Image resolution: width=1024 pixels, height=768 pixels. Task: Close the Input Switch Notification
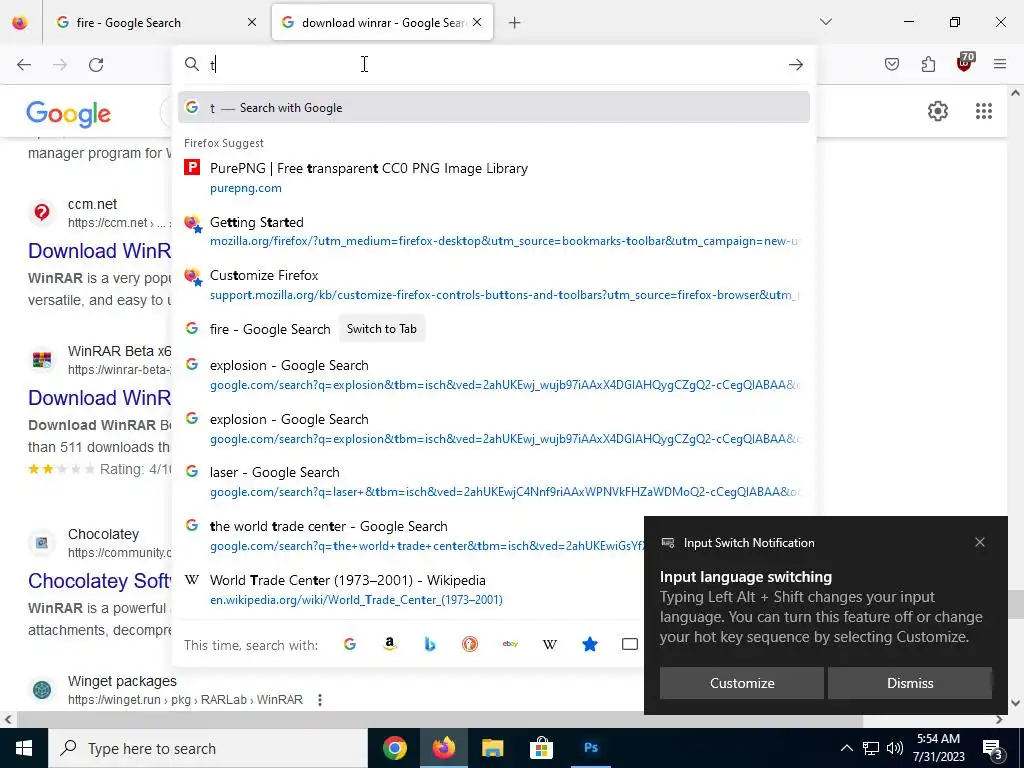coord(980,542)
